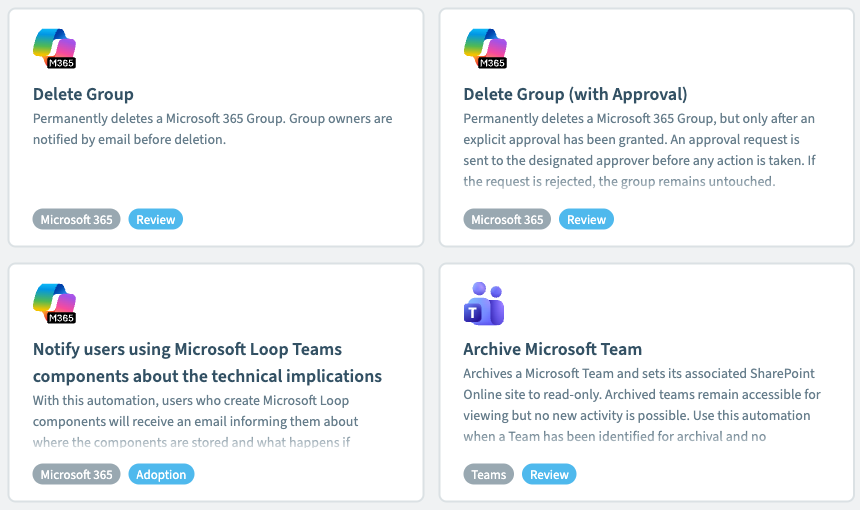Select the Microsoft 365 tag on Delete Group card

(x=76, y=219)
